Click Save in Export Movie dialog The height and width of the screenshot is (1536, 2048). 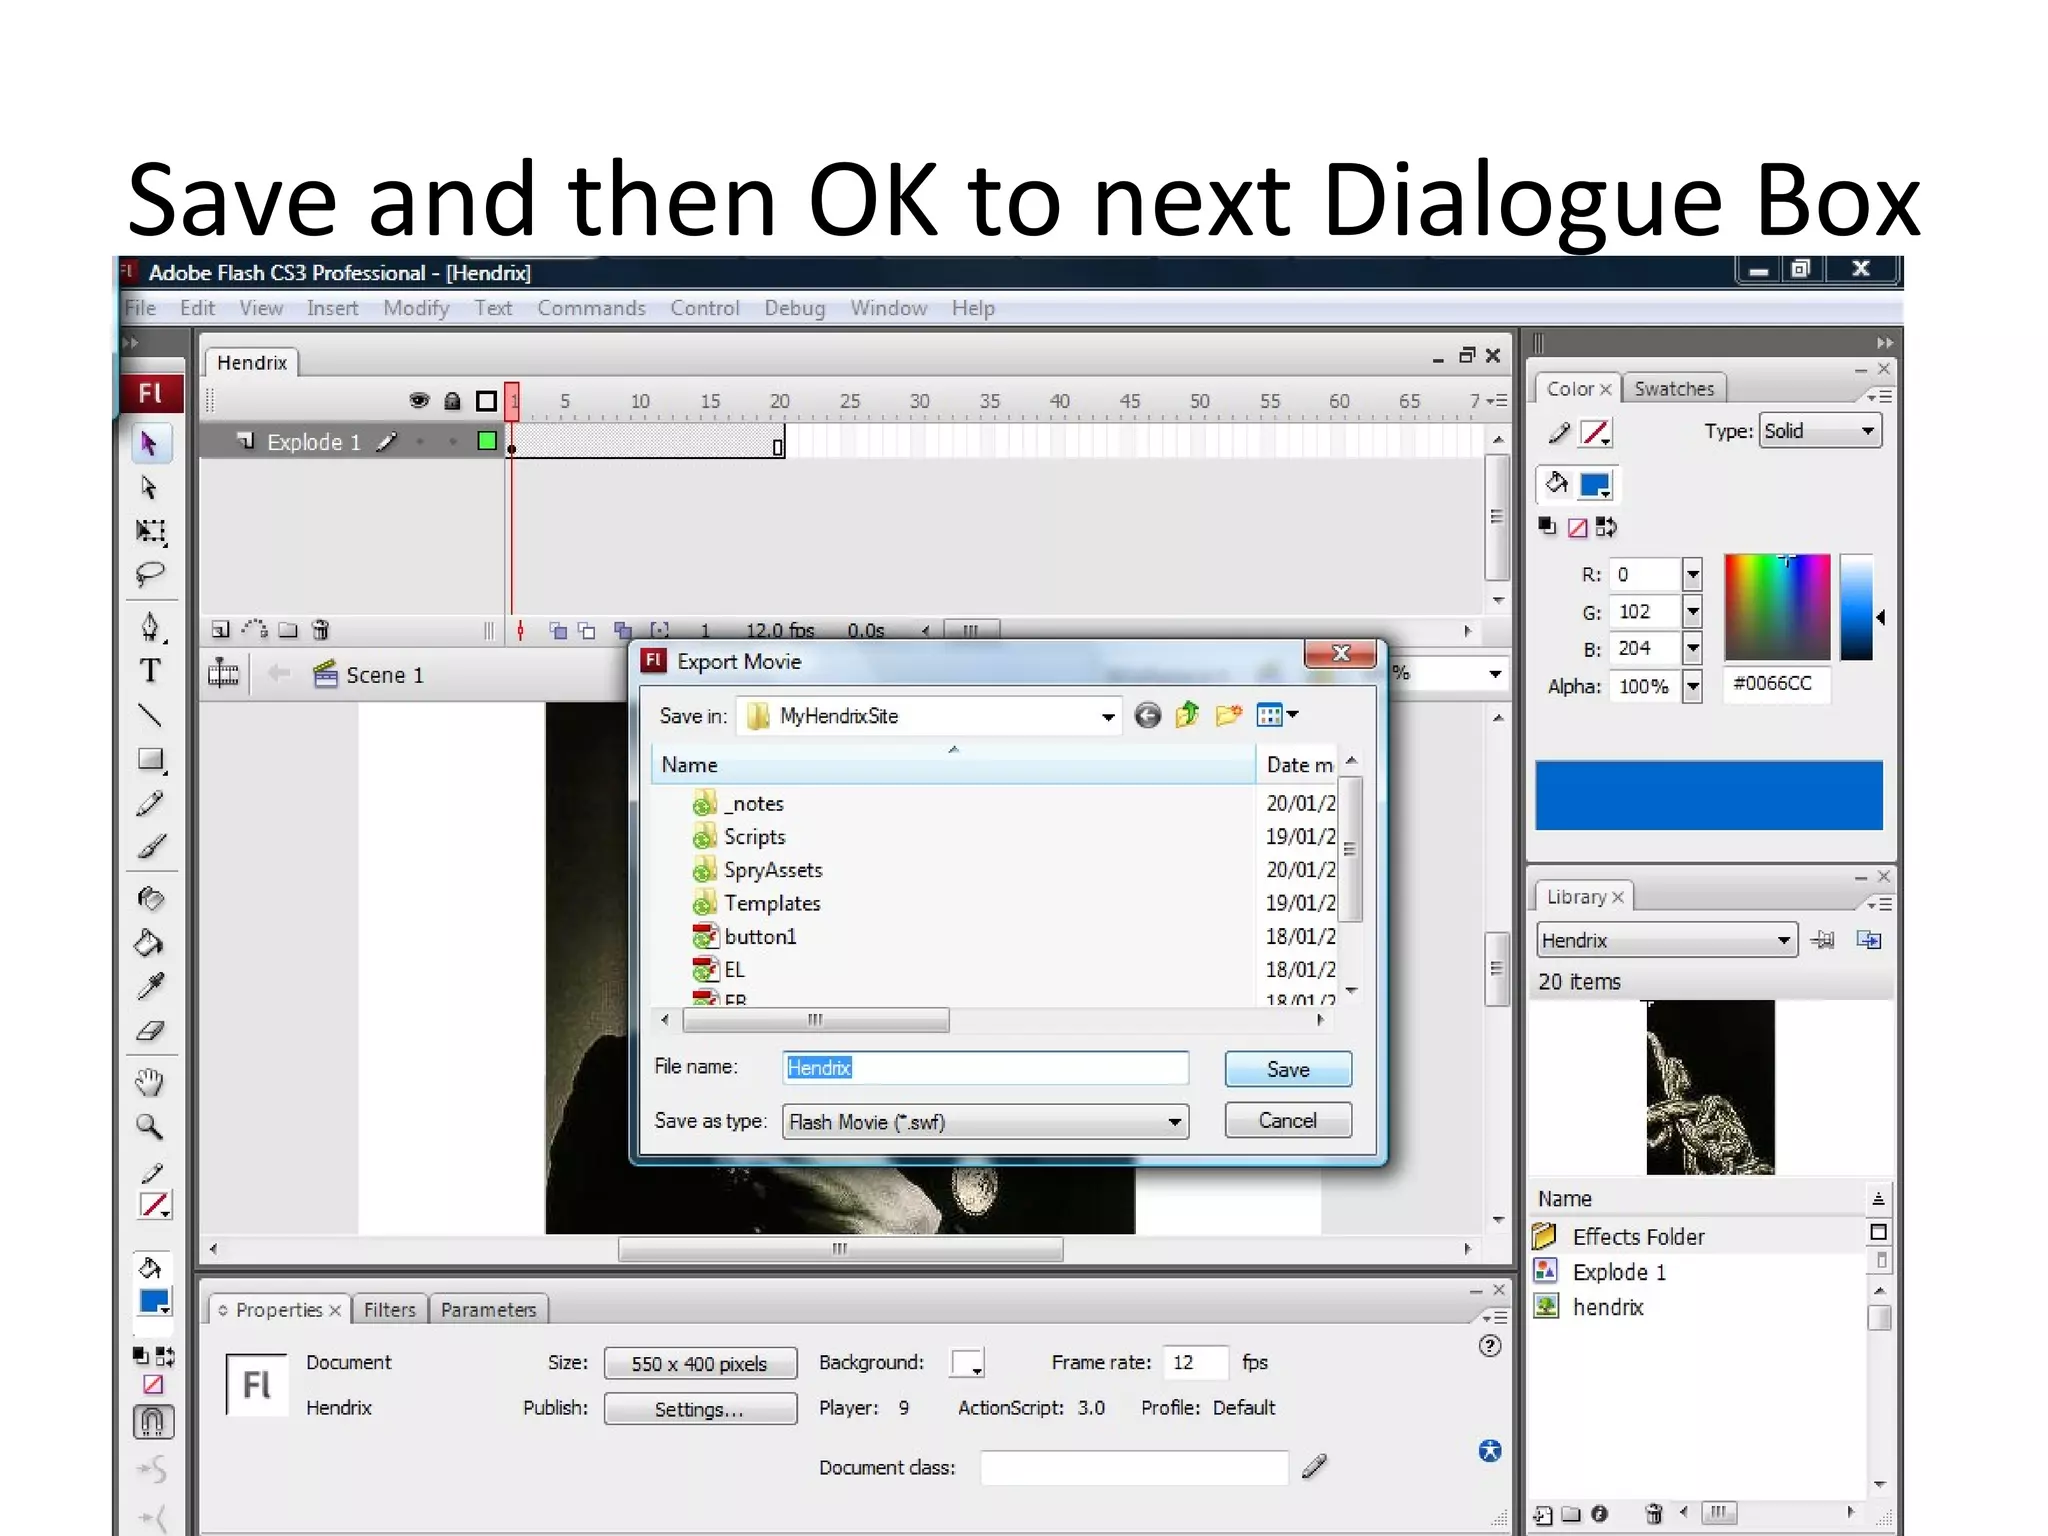tap(1288, 1069)
